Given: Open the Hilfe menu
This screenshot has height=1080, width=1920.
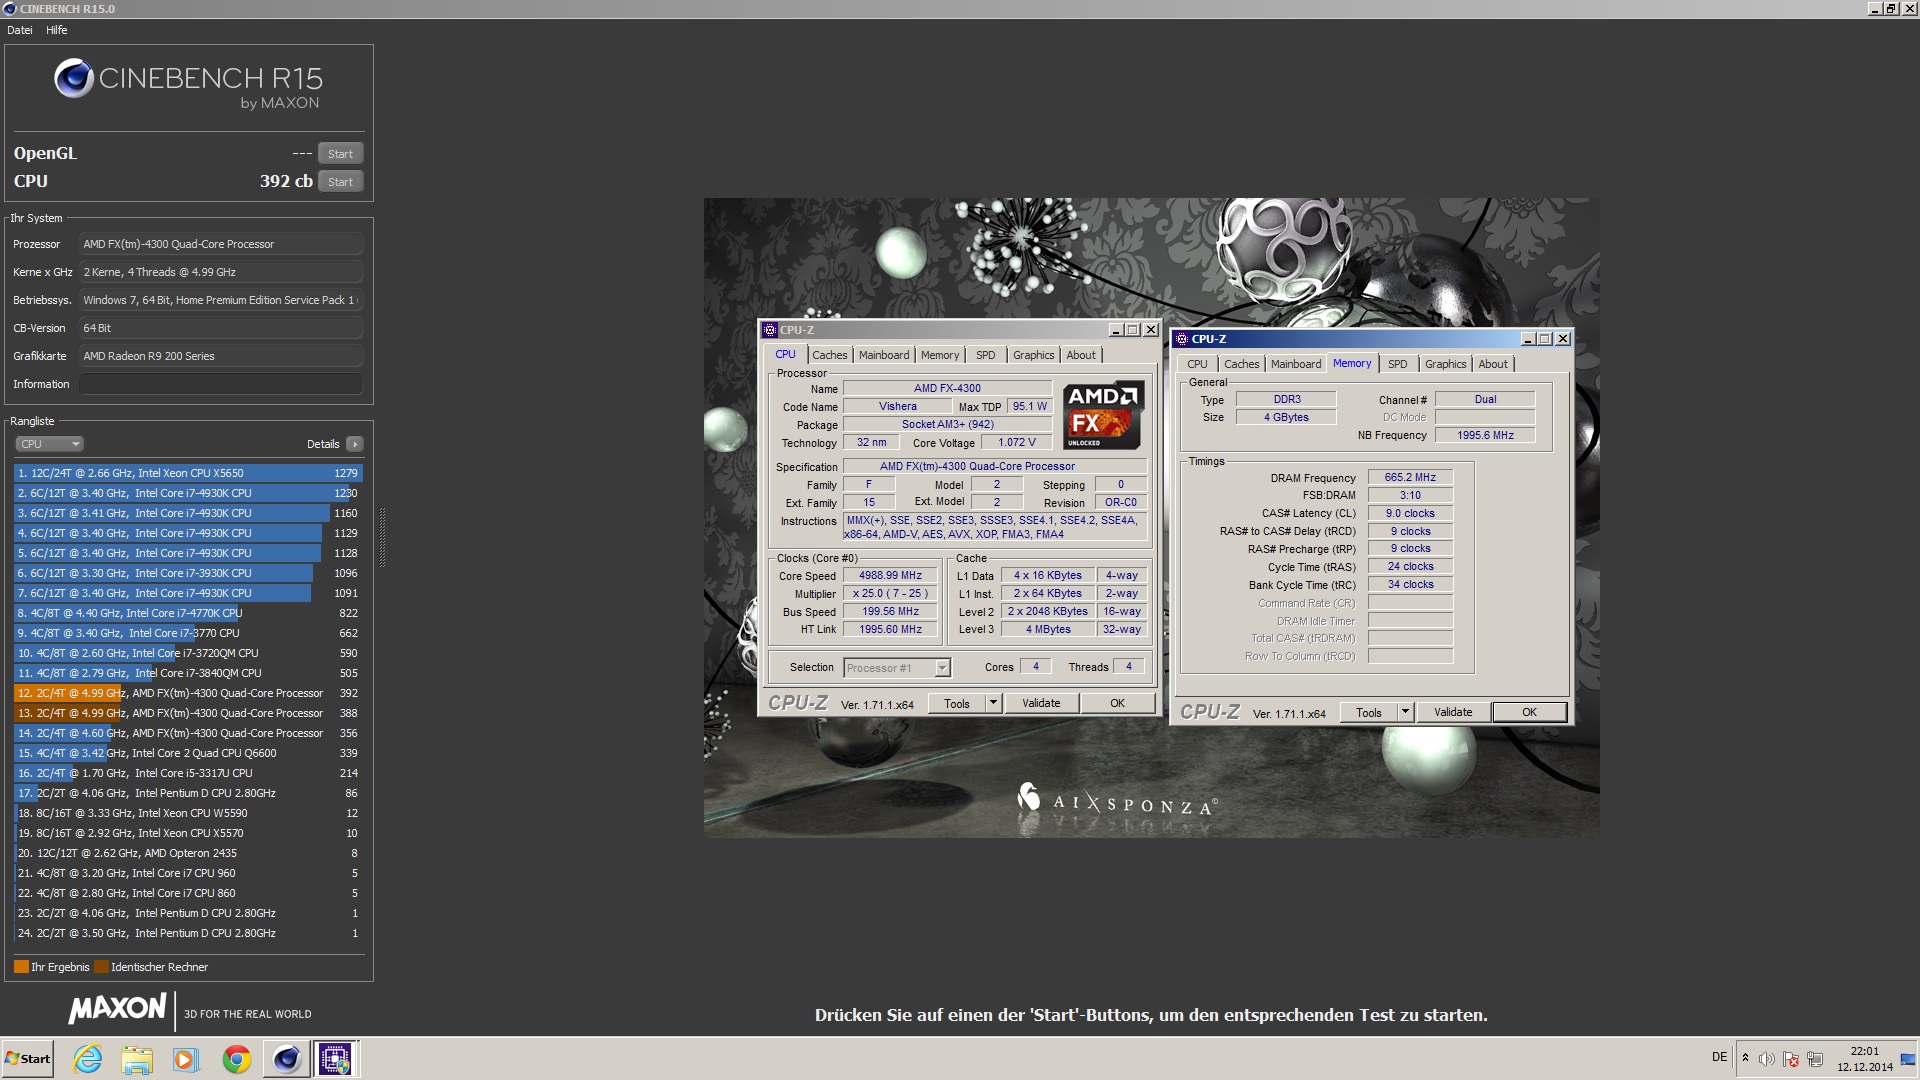Looking at the screenshot, I should point(57,30).
